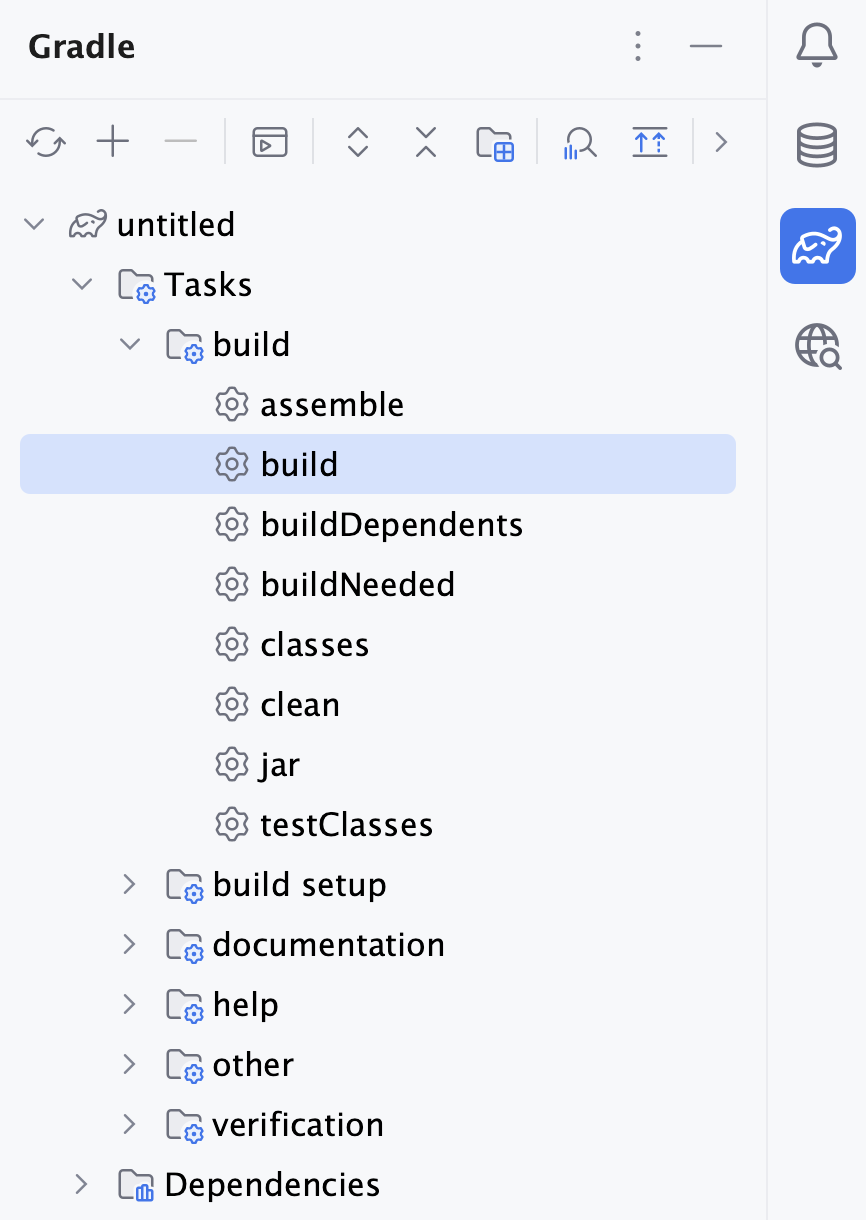Expand all nodes in the Gradle tree
866x1220 pixels.
click(x=356, y=142)
